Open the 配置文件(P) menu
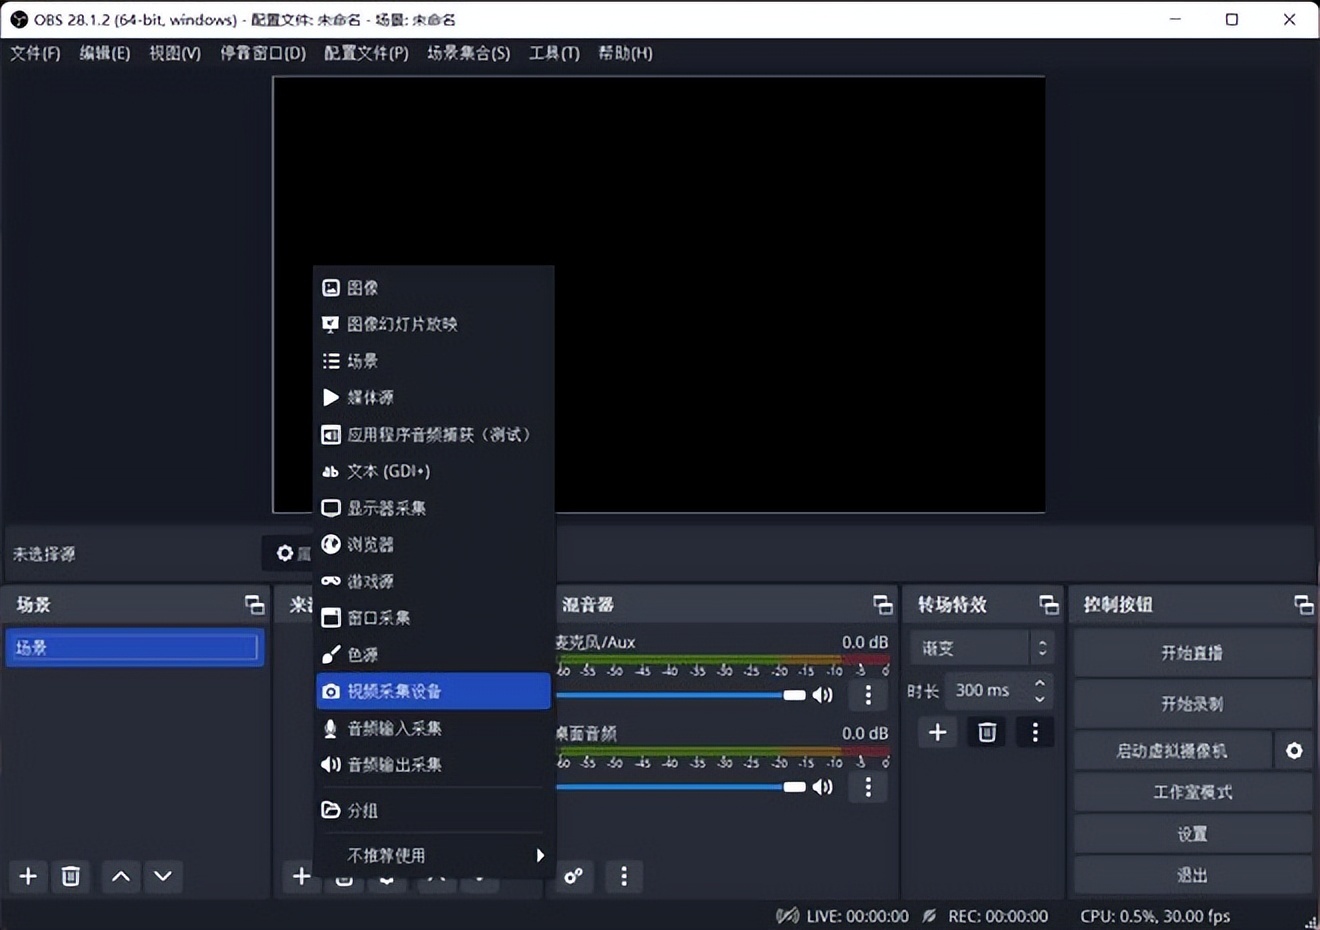Screen dimensions: 1320x930 click(366, 53)
